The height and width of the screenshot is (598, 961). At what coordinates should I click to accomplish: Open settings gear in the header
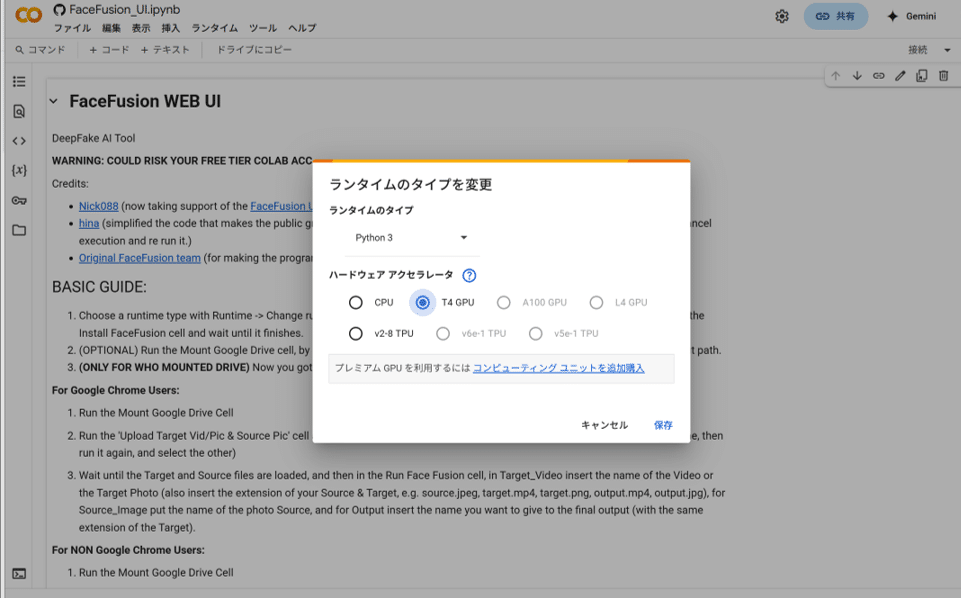point(781,17)
